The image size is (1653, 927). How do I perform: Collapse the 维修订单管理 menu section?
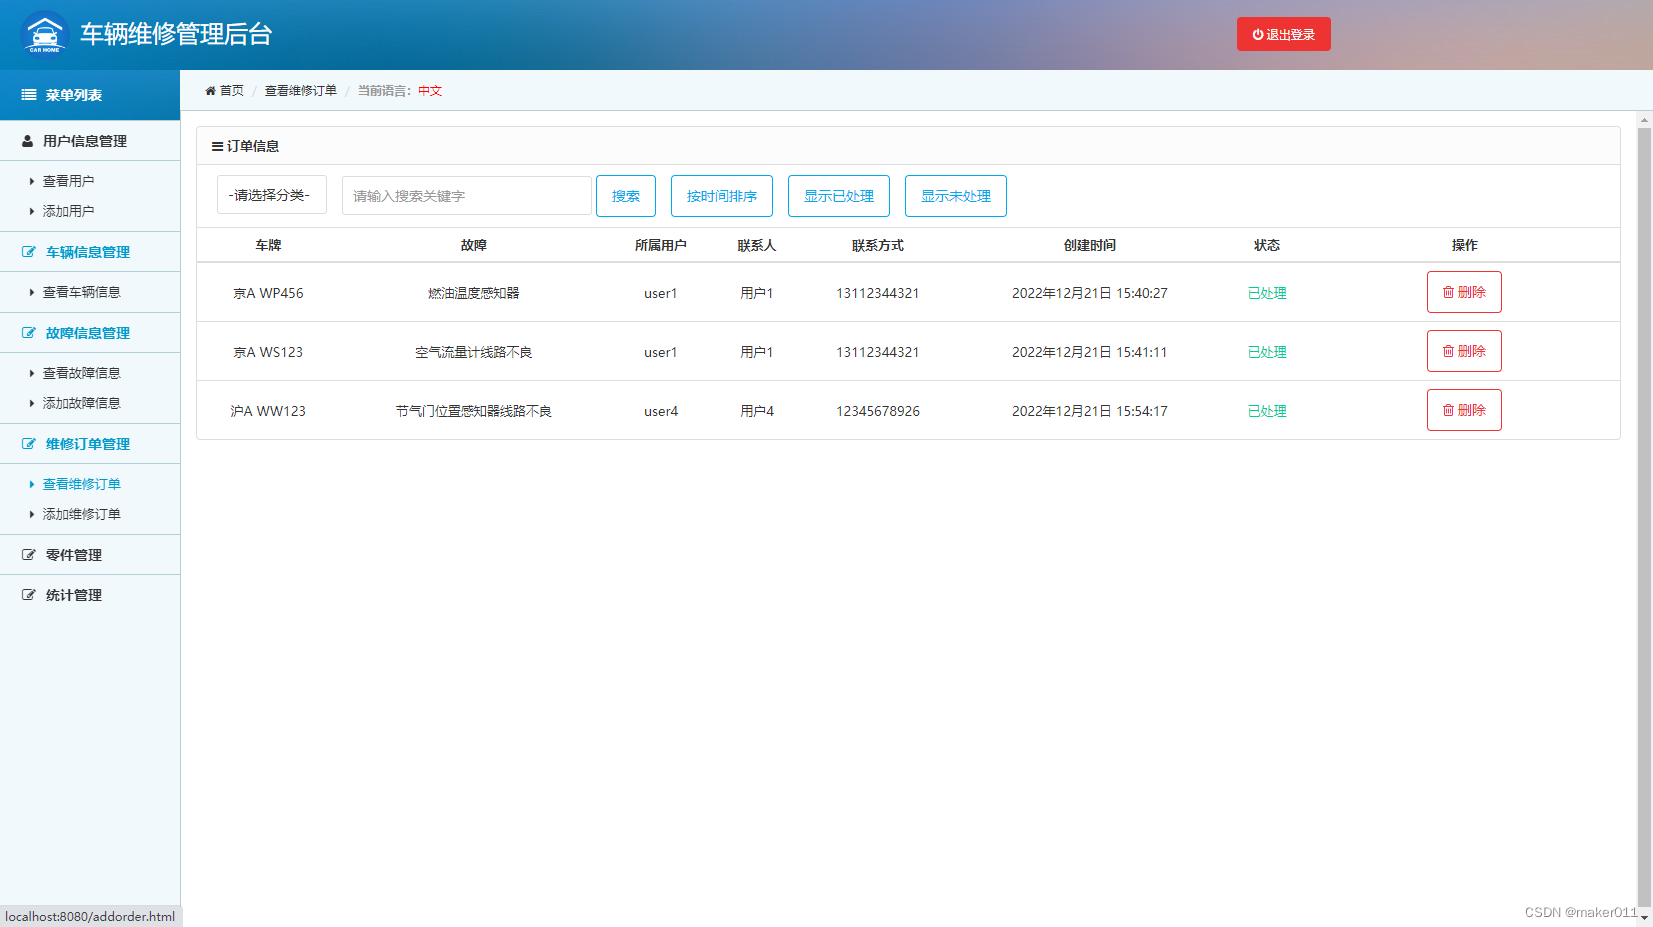90,444
